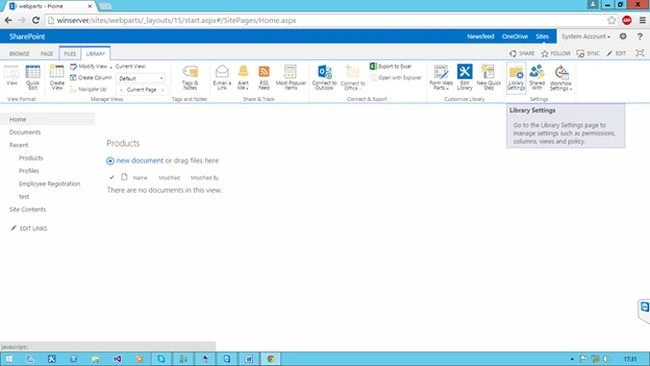Click the browser address bar
The width and height of the screenshot is (650, 366).
click(x=327, y=20)
